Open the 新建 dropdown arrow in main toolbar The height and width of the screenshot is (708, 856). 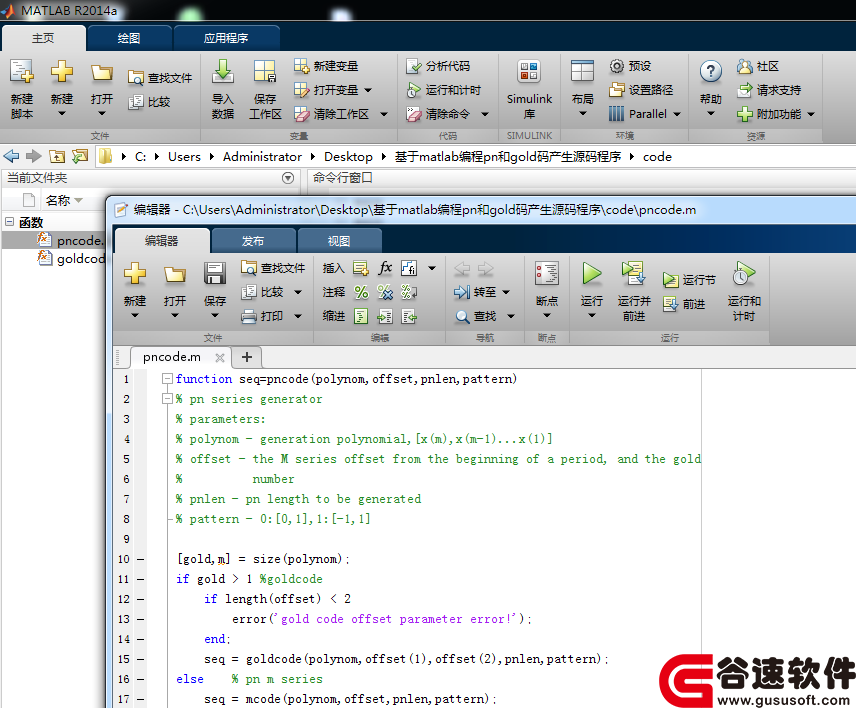[x=62, y=114]
